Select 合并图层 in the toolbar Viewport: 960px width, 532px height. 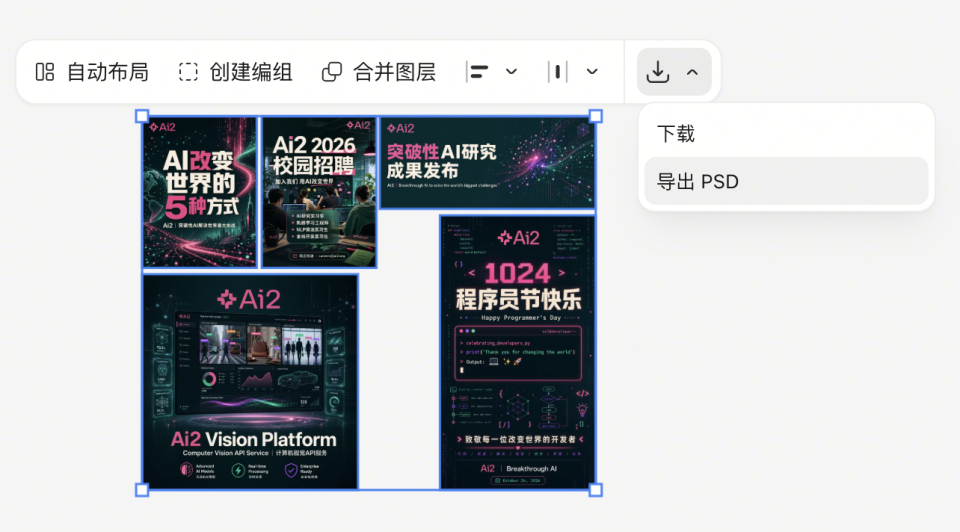coord(395,72)
